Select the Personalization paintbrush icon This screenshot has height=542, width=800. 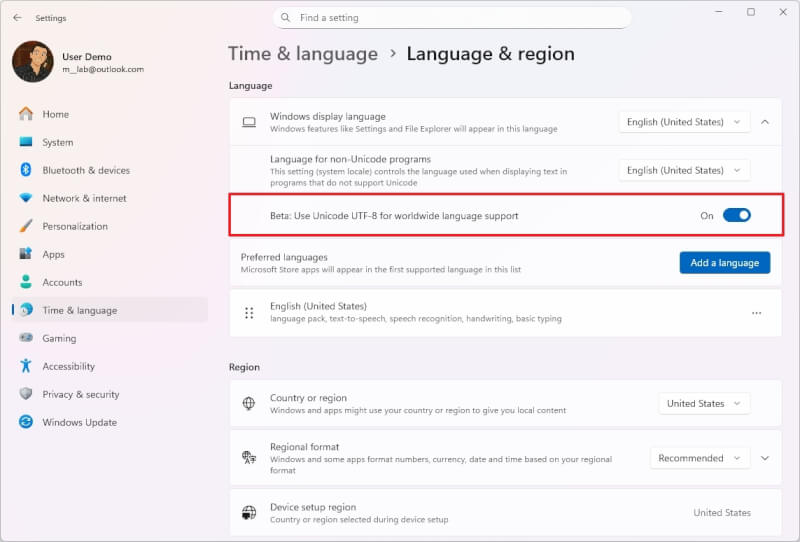[x=26, y=226]
